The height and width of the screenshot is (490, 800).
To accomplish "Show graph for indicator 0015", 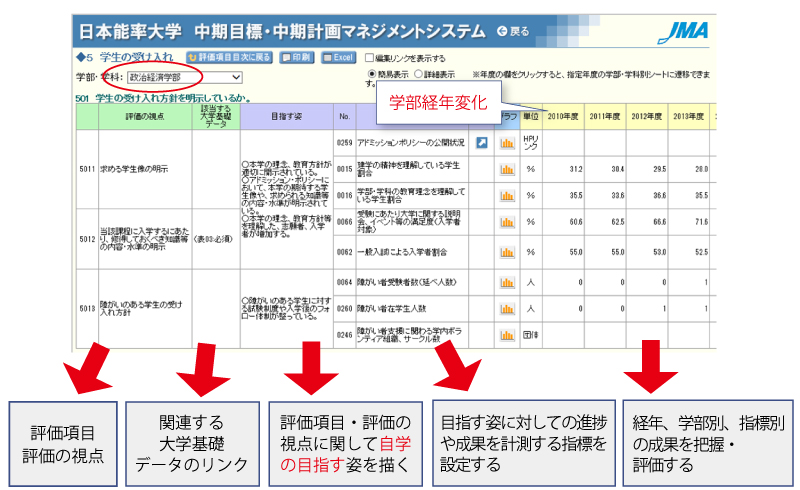I will coord(507,168).
